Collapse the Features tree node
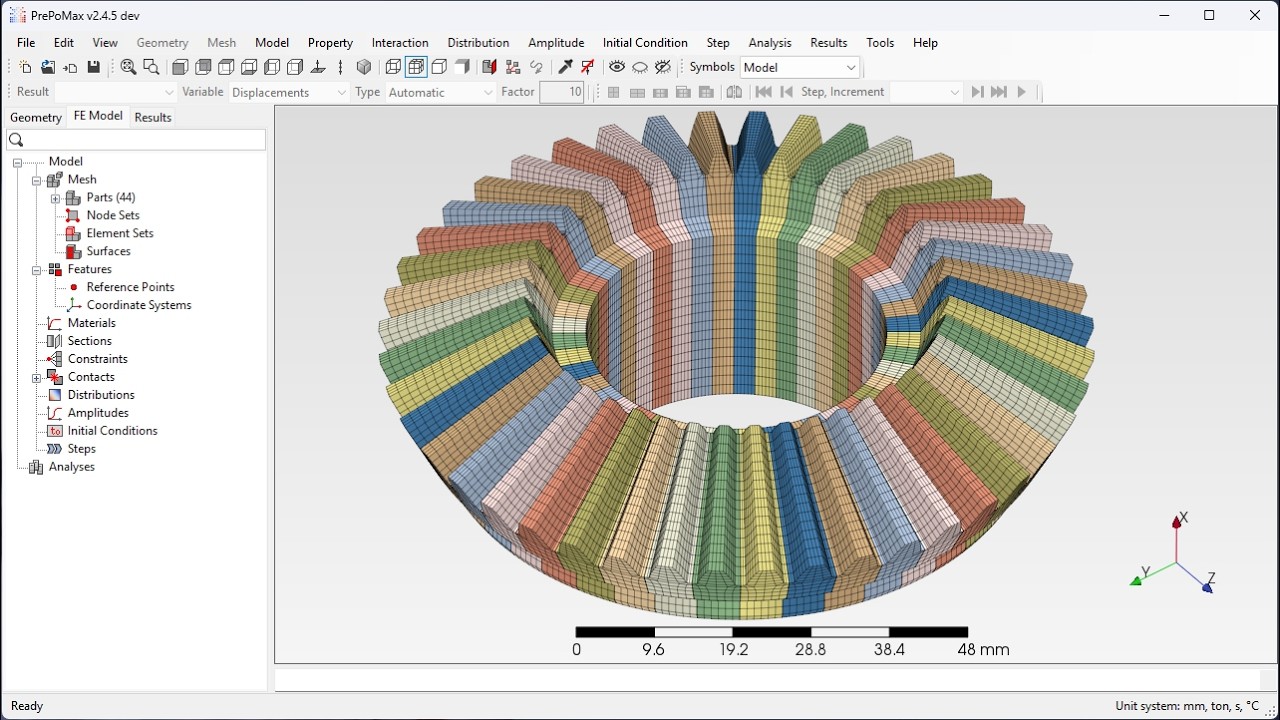This screenshot has height=720, width=1280. [36, 270]
